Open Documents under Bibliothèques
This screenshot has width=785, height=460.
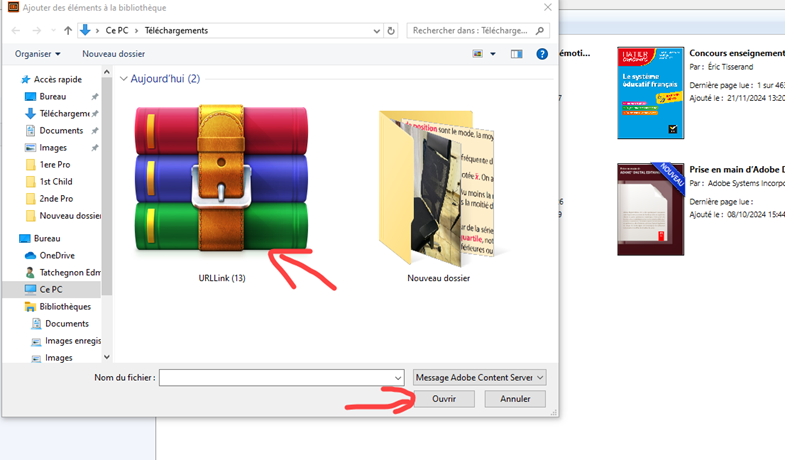pyautogui.click(x=67, y=323)
